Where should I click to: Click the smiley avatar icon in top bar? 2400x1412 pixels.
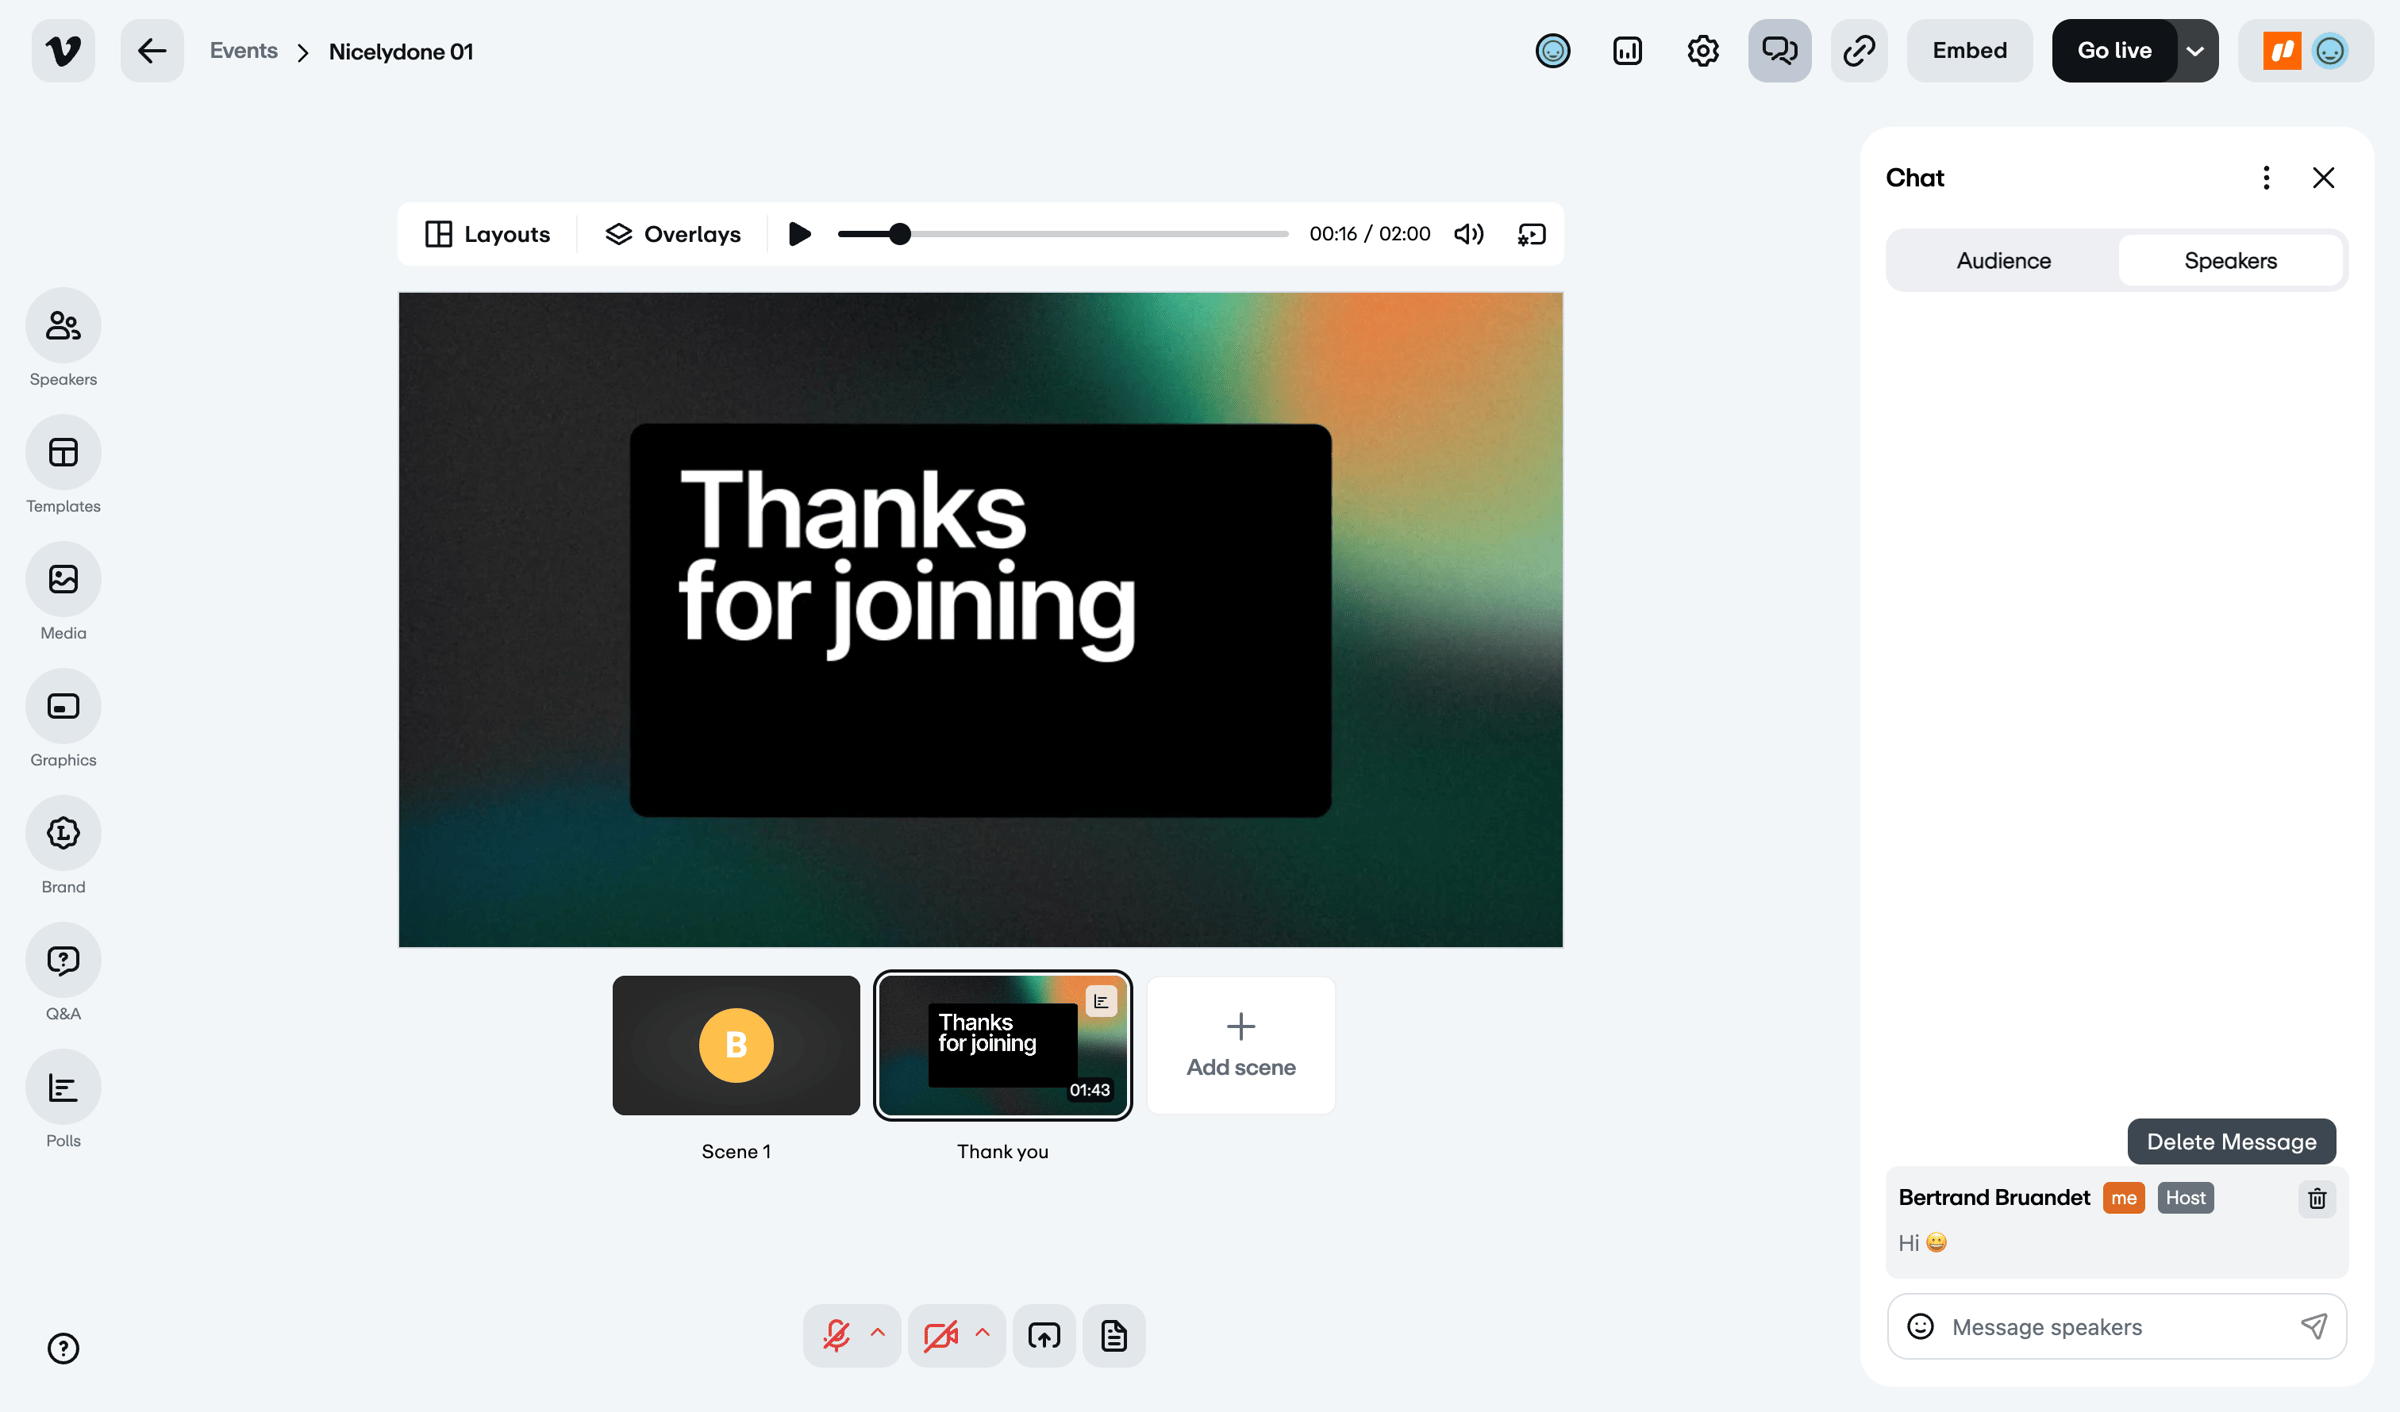click(x=1553, y=51)
